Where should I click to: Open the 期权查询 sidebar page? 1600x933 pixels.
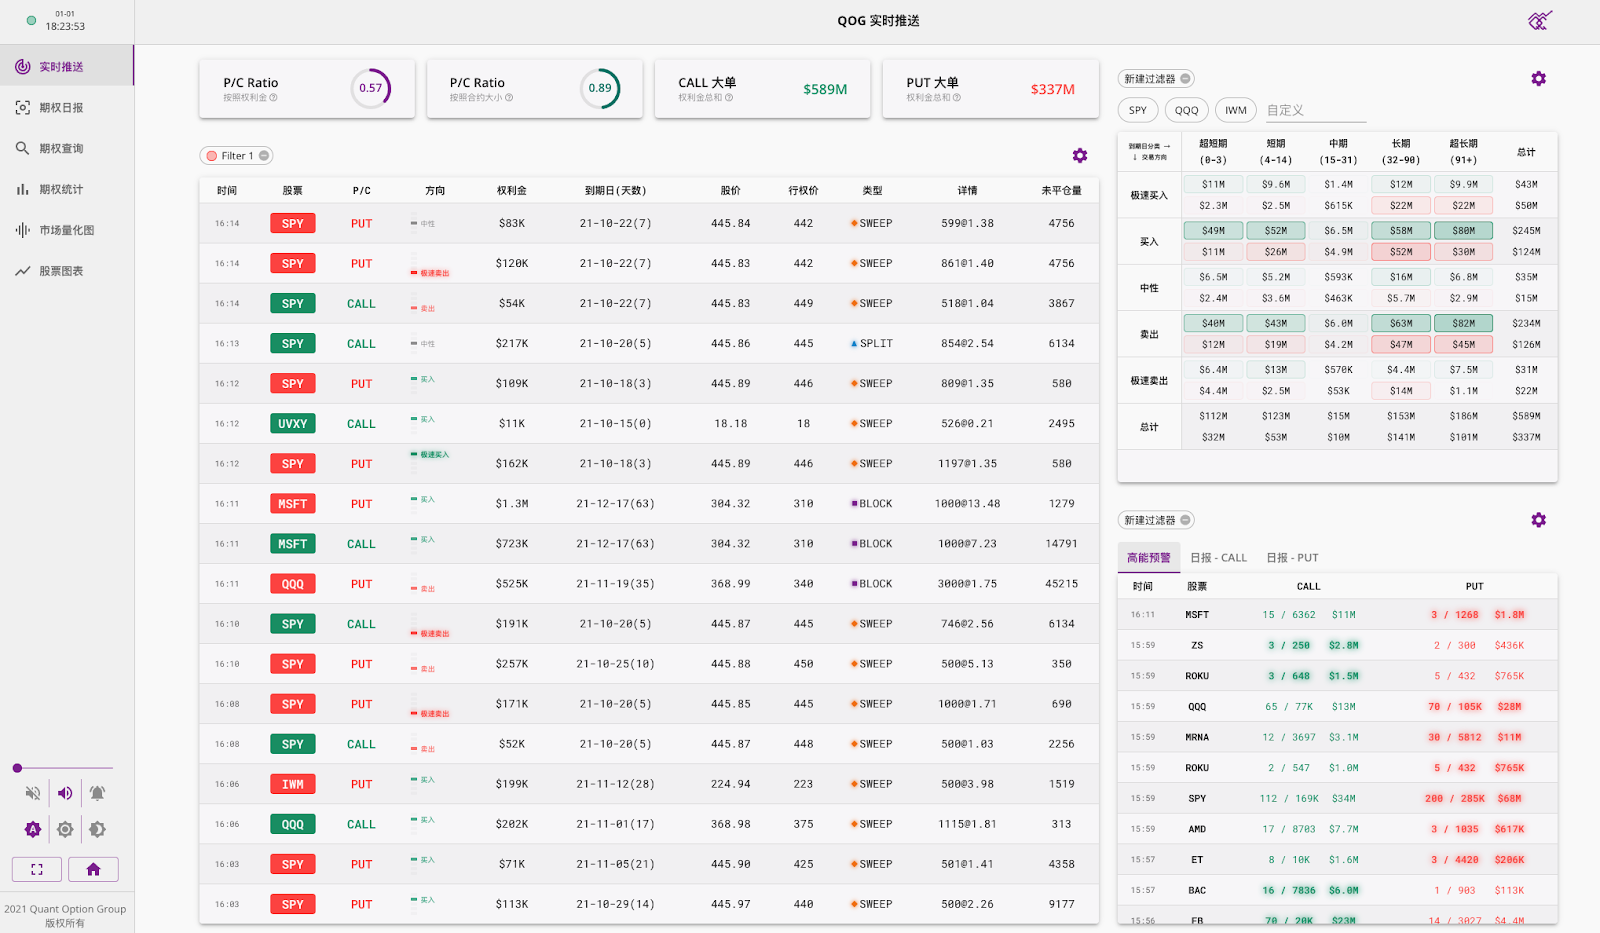click(66, 148)
